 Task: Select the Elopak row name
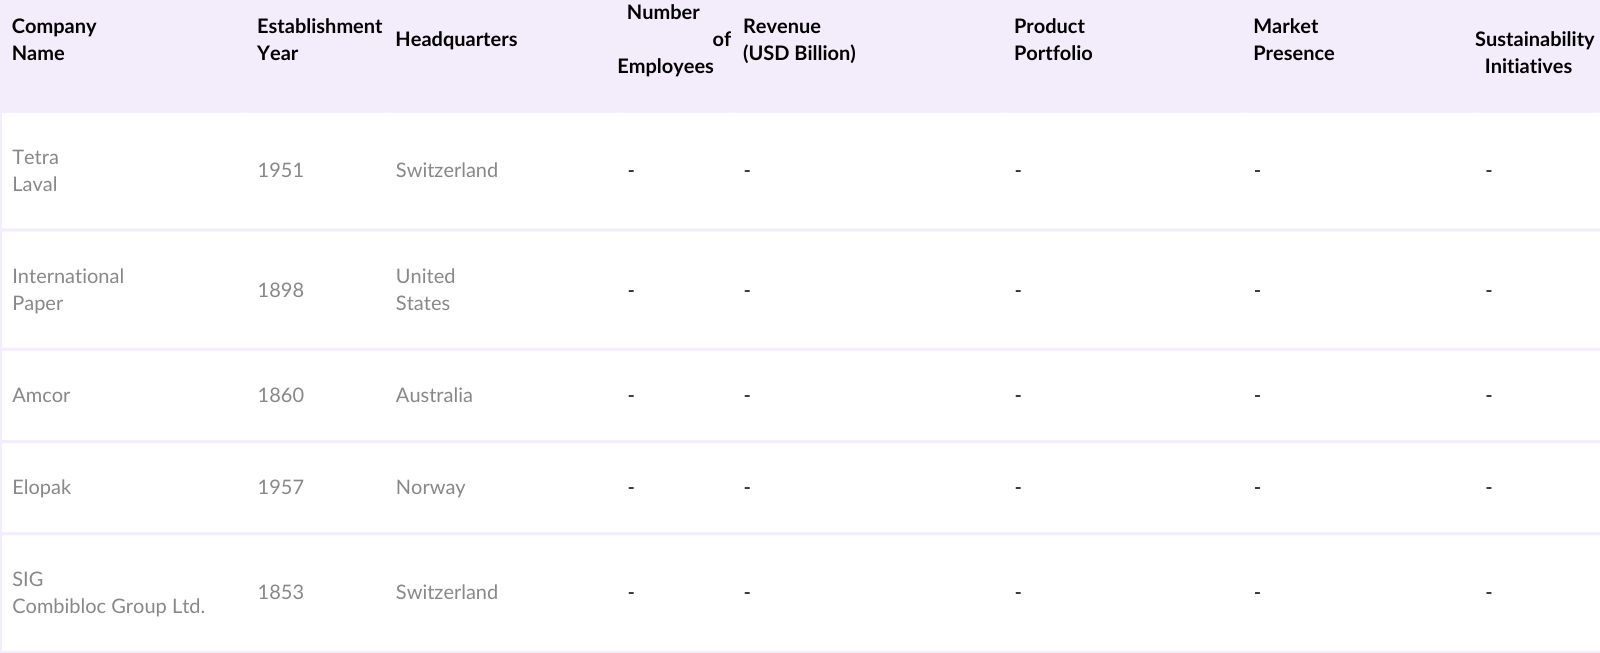point(42,487)
